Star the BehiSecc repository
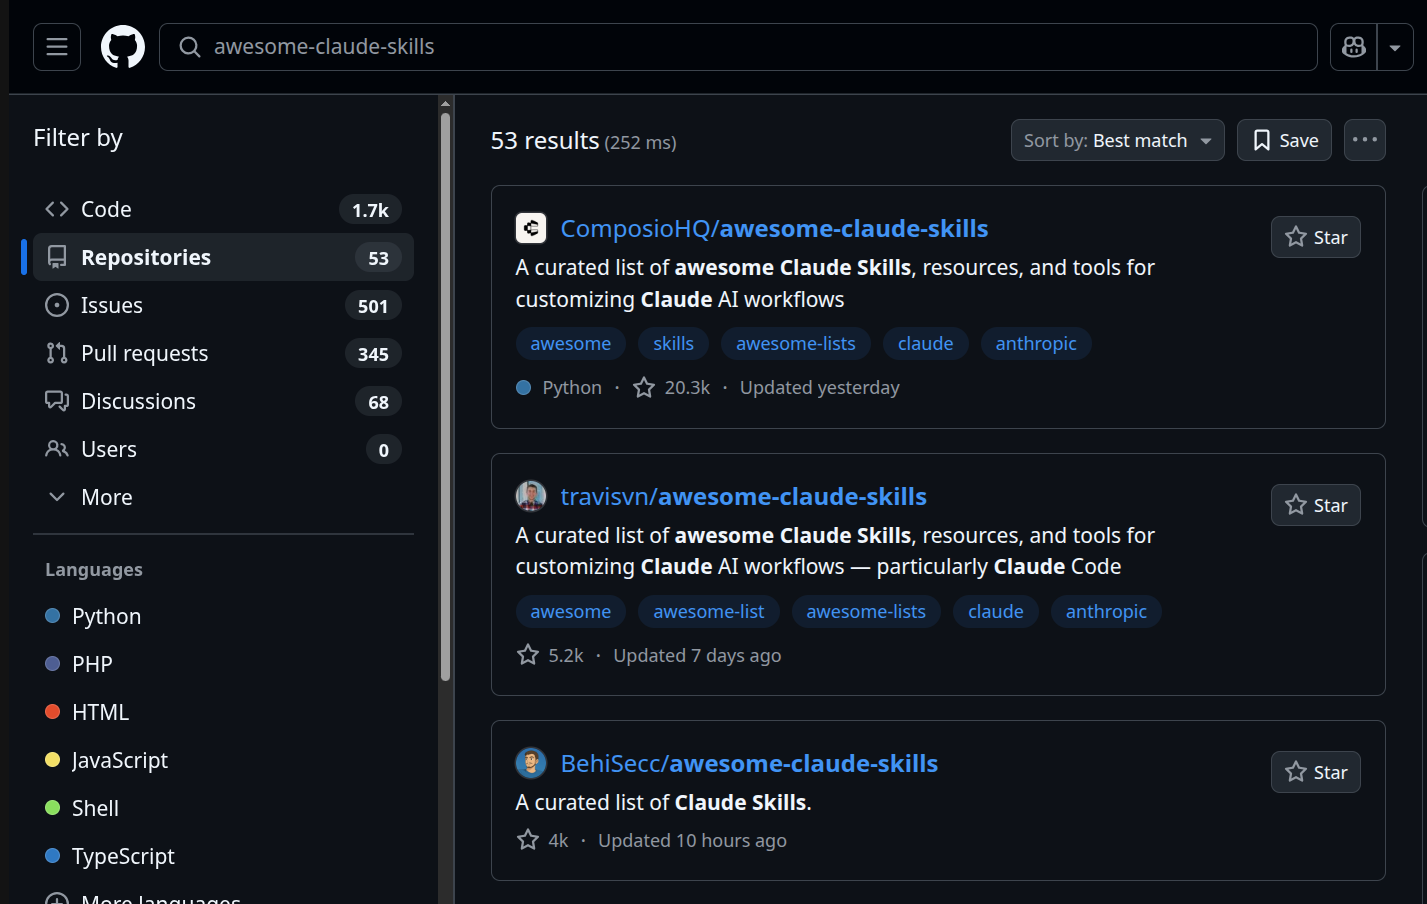This screenshot has width=1427, height=904. (1315, 772)
